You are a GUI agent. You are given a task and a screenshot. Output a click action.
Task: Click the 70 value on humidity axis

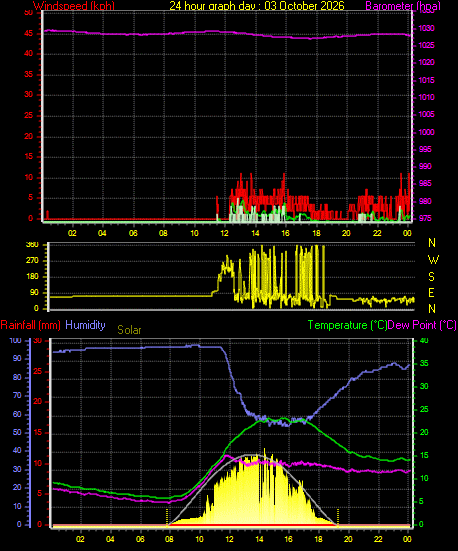[x=17, y=396]
